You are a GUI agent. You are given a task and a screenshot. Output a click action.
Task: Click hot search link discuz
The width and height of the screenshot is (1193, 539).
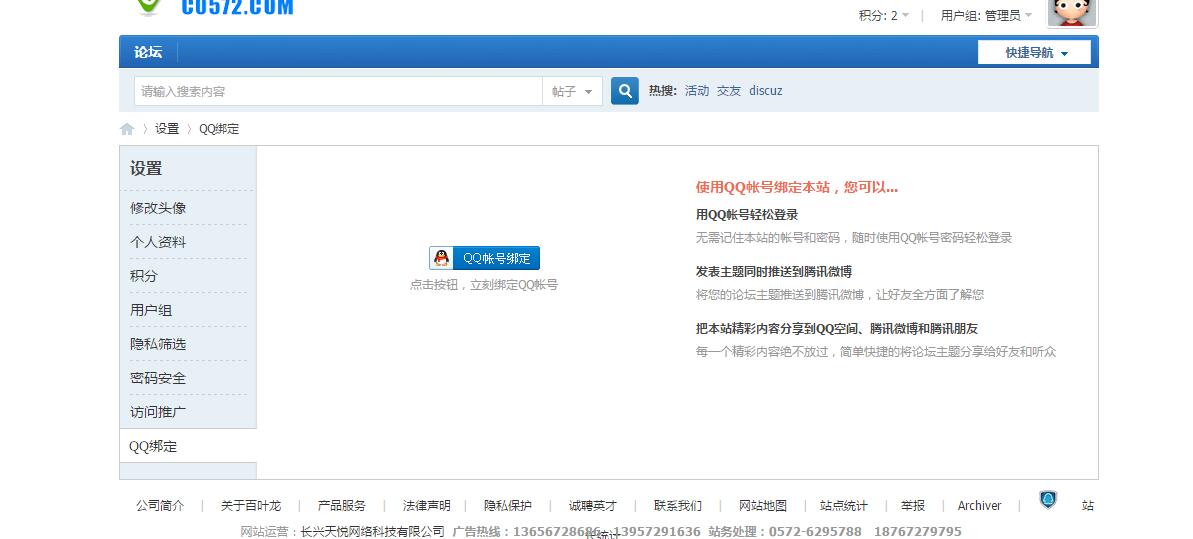pos(765,91)
